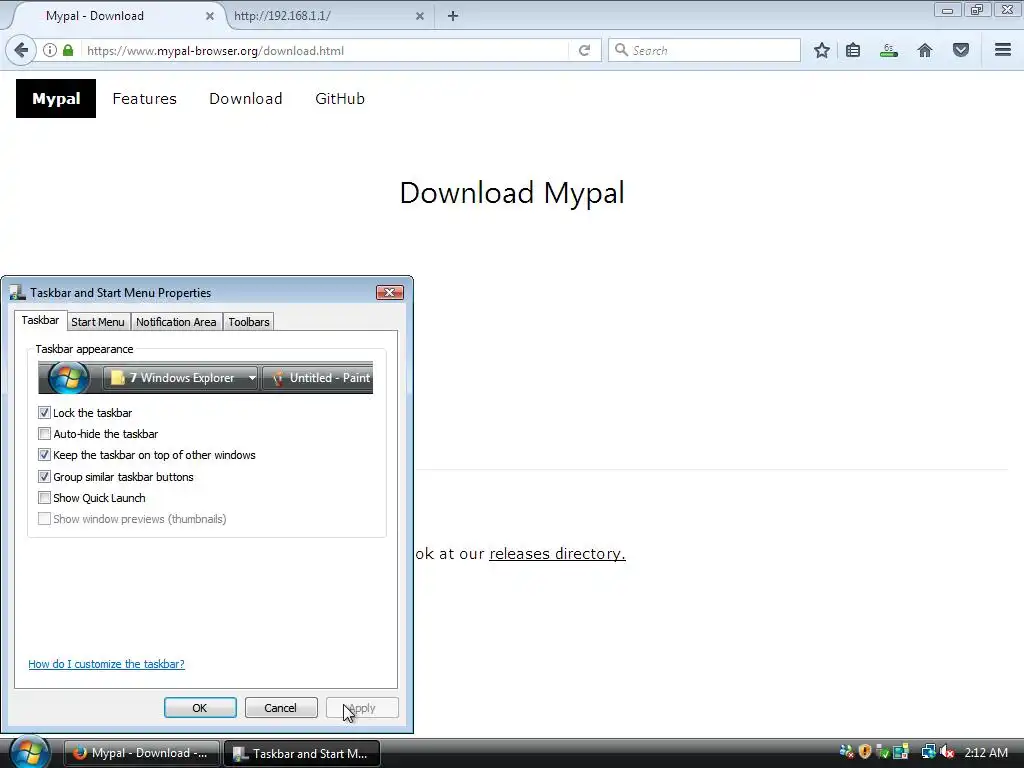The height and width of the screenshot is (768, 1024).
Task: Open Download page in site nav
Action: (x=246, y=99)
